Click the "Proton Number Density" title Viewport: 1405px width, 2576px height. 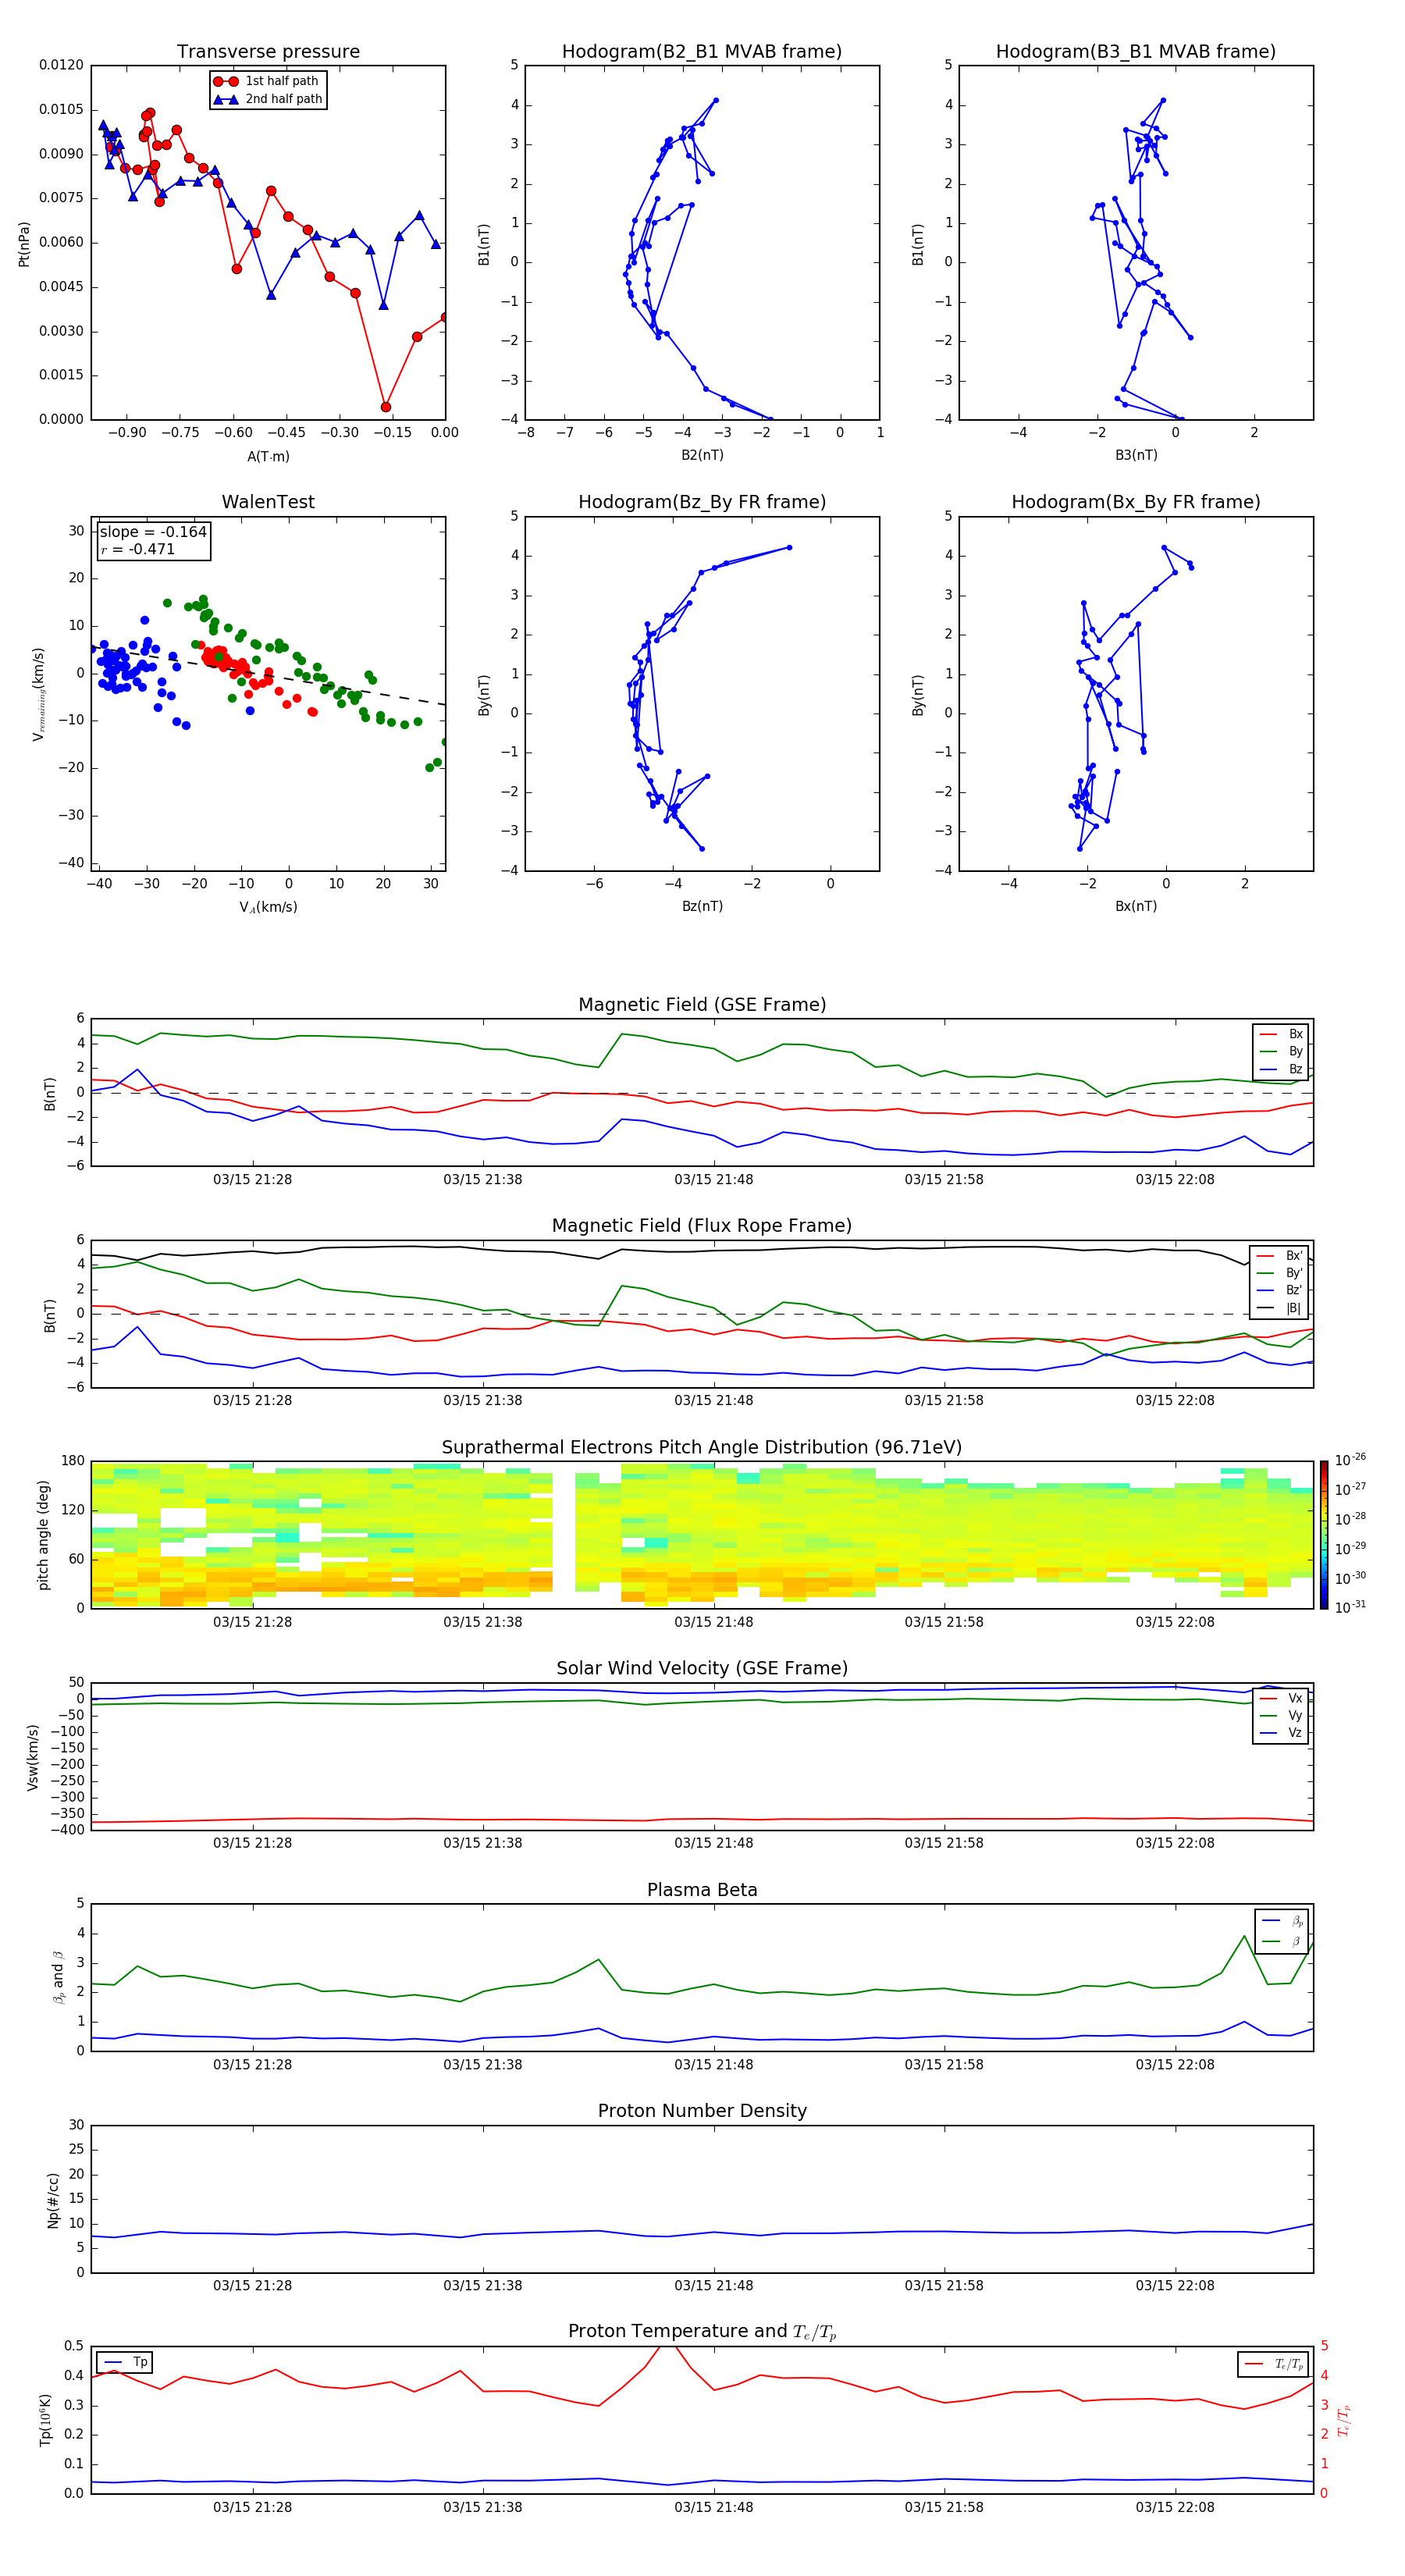point(702,2111)
